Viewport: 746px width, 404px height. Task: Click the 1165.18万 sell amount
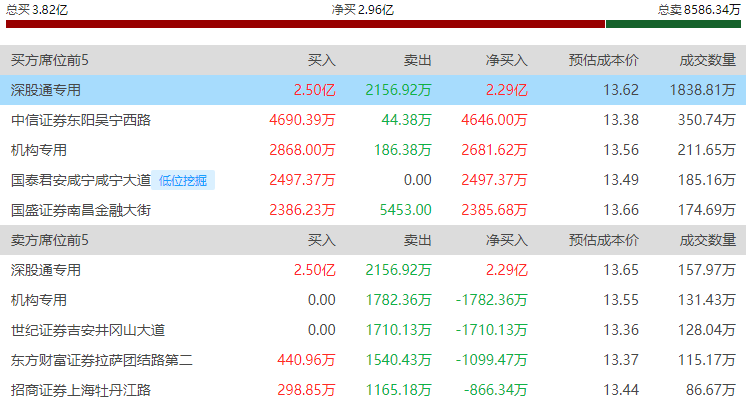point(398,390)
